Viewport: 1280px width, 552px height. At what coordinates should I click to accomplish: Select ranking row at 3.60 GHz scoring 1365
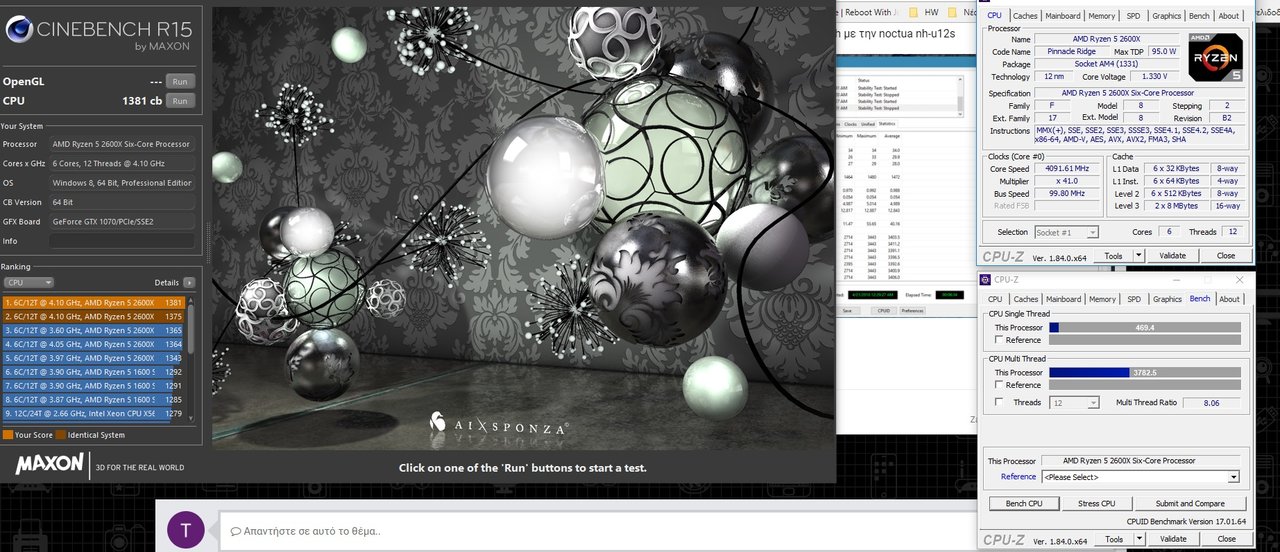click(x=94, y=330)
